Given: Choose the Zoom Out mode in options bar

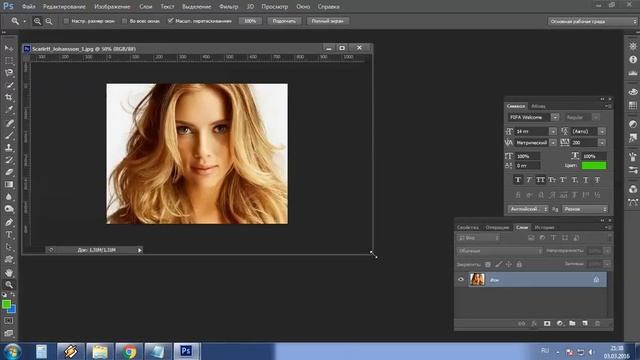Looking at the screenshot, I should coord(49,21).
